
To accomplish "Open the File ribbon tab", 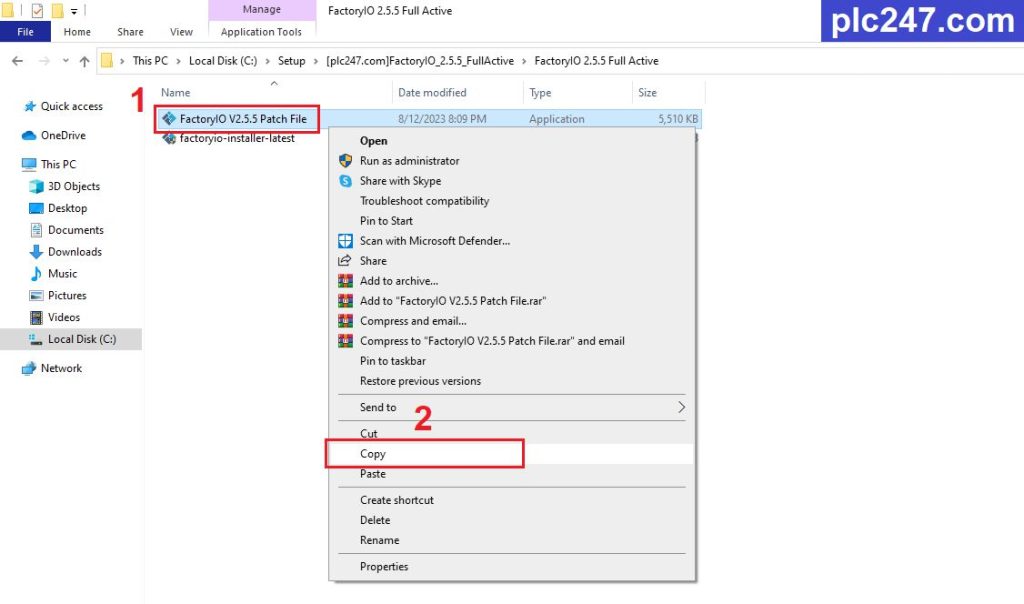I will point(25,31).
